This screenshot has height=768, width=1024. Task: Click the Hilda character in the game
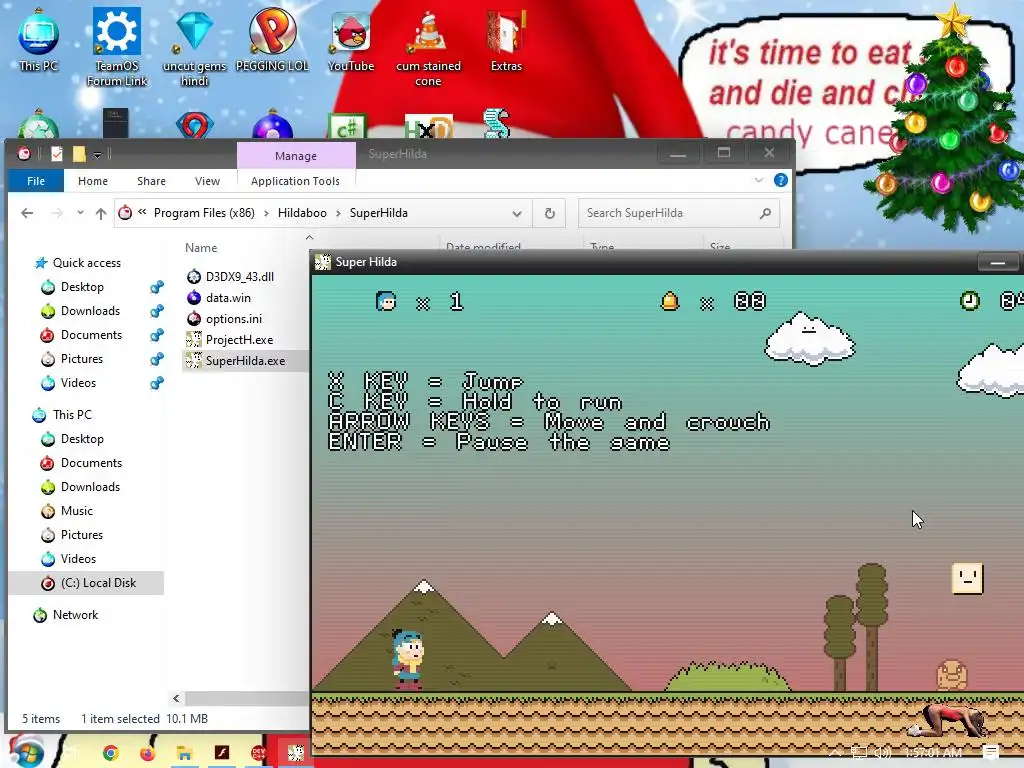pyautogui.click(x=408, y=659)
